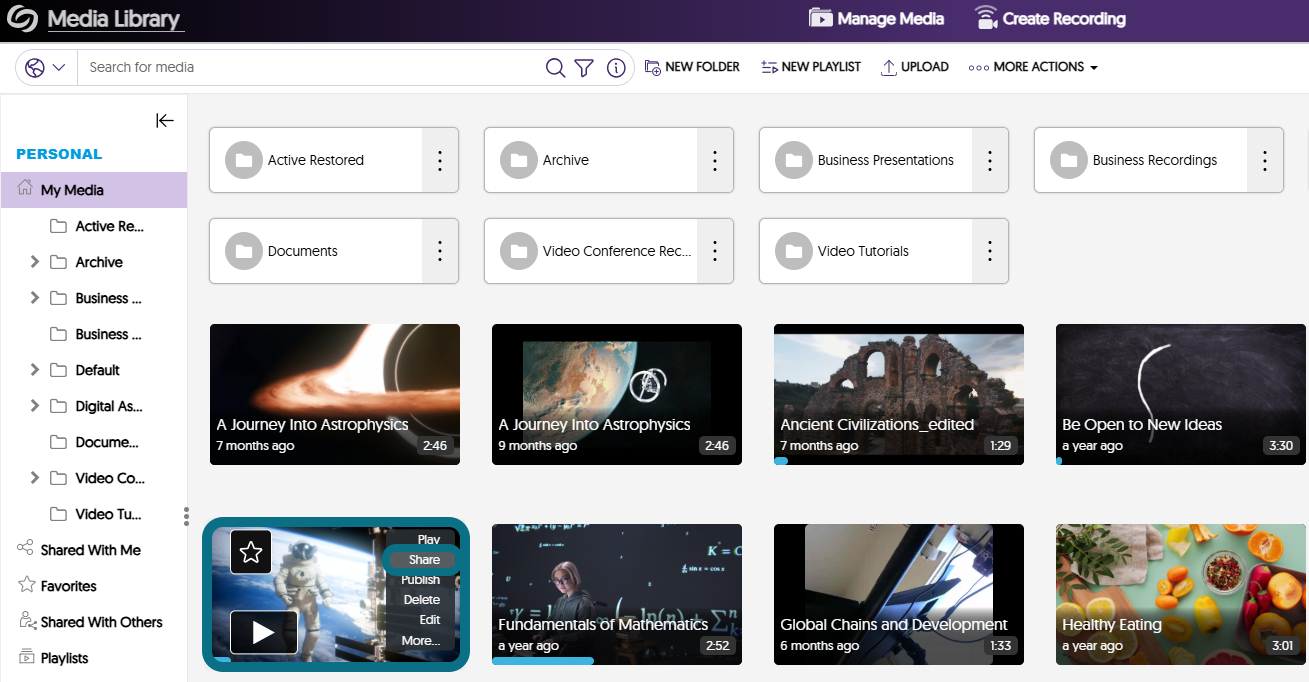Open Global Chains and Development video
The width and height of the screenshot is (1309, 682).
pyautogui.click(x=899, y=594)
